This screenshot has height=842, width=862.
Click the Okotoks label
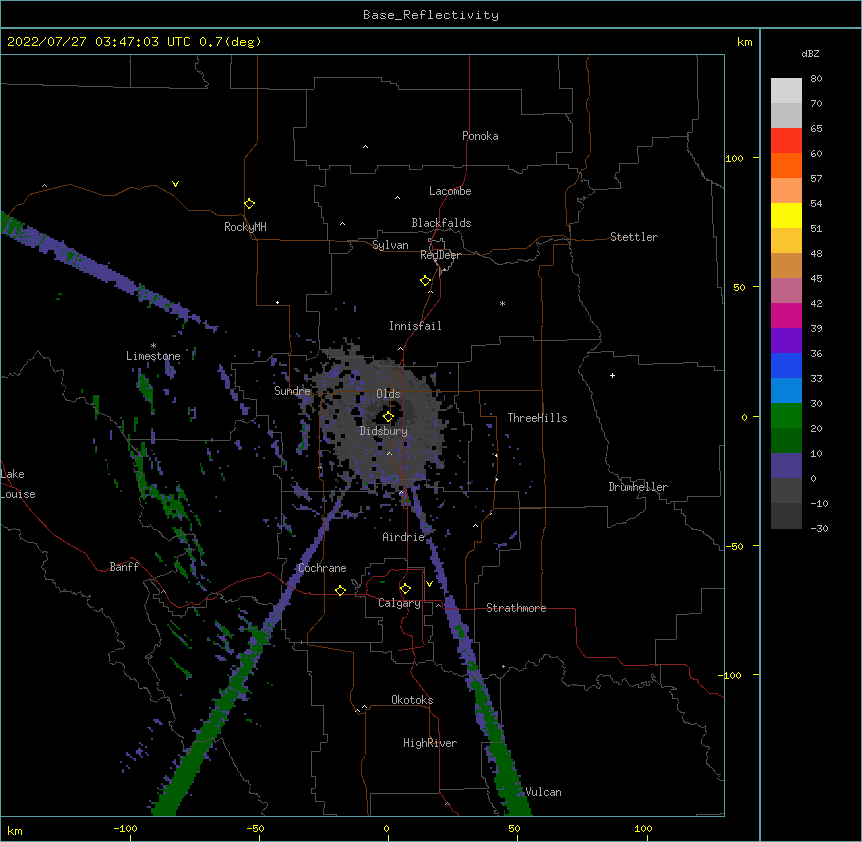[412, 700]
